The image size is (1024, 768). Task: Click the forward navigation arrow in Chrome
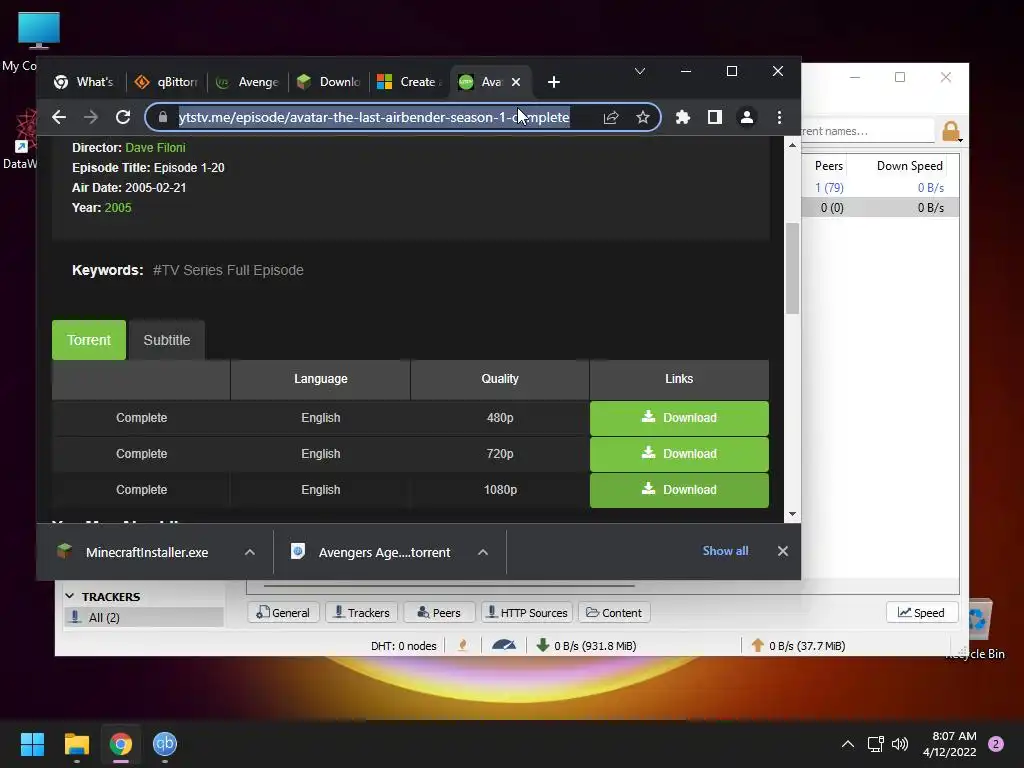click(91, 118)
